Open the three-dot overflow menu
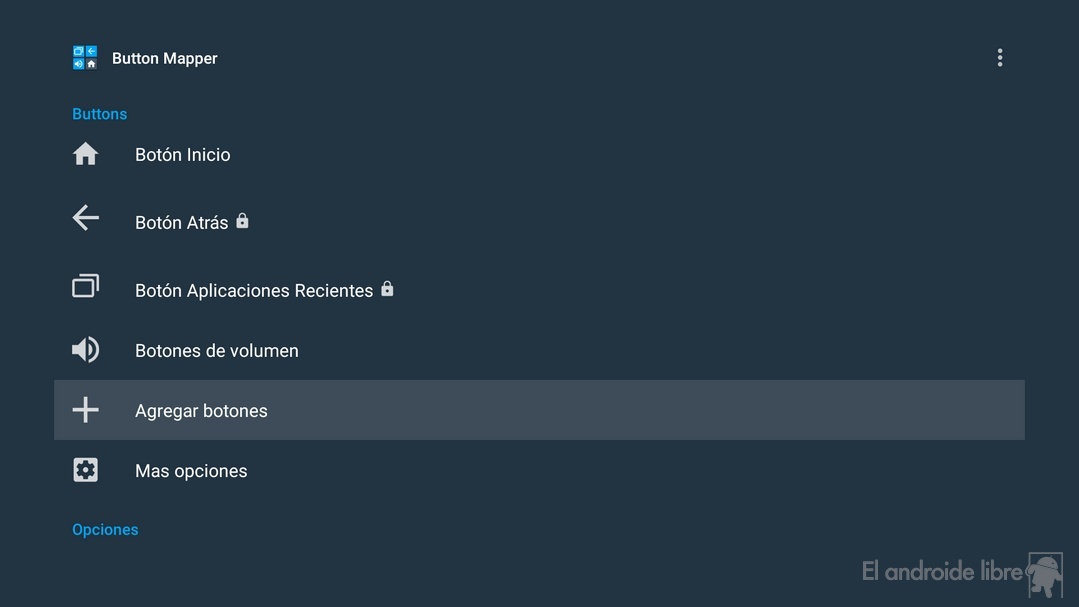 (x=999, y=58)
